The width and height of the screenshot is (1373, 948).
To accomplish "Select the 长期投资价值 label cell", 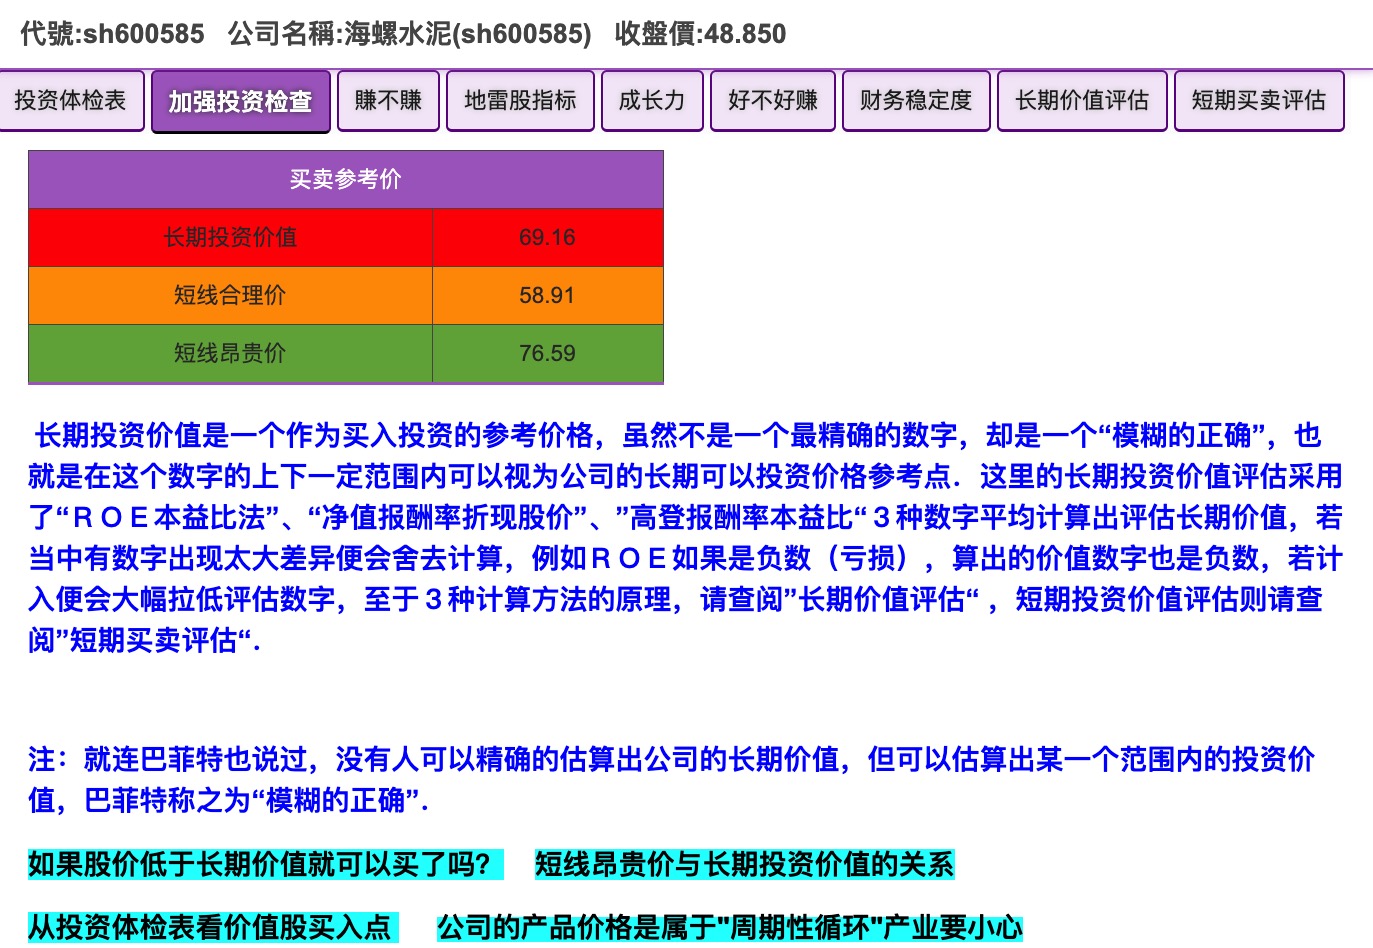I will click(x=231, y=237).
